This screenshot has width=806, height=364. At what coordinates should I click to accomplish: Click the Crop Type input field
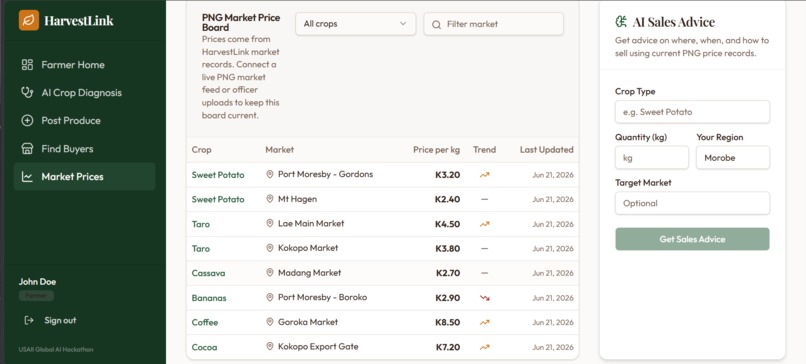tap(692, 112)
